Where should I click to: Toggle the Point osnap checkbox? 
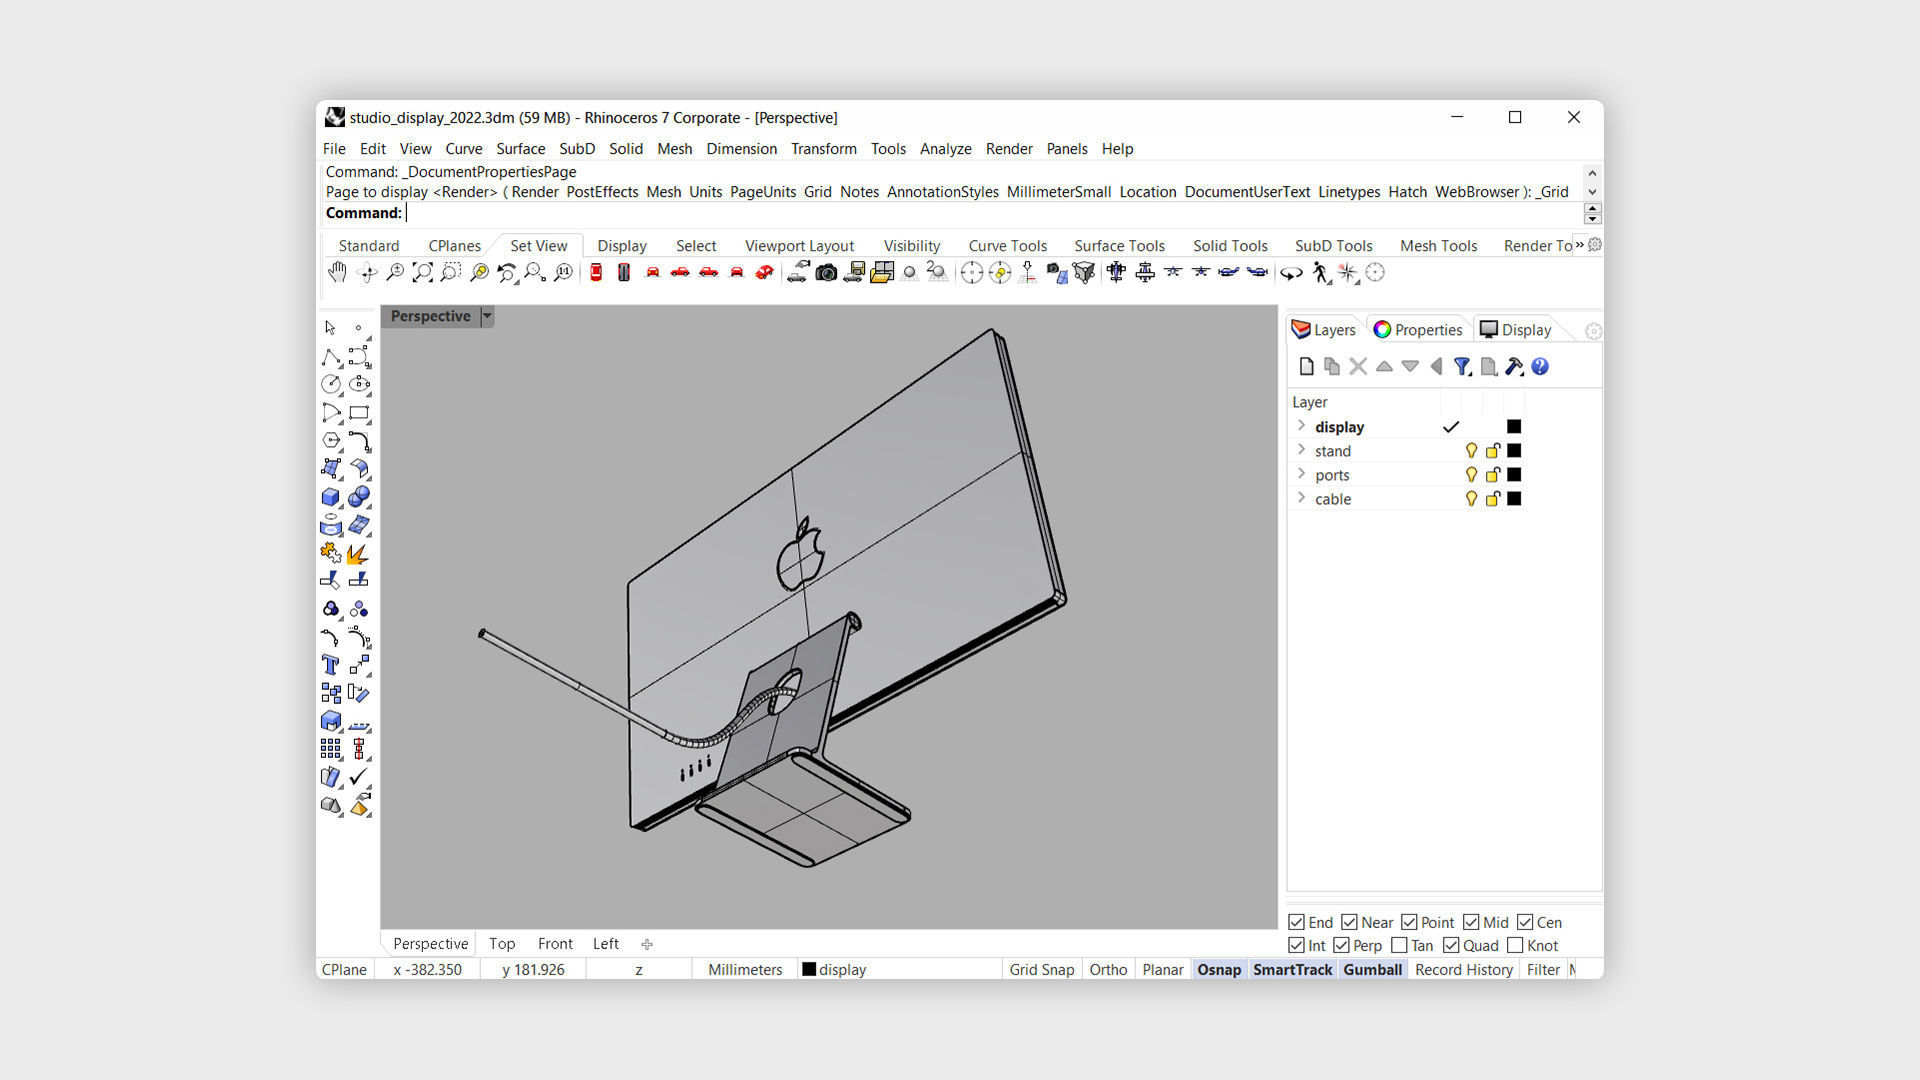tap(1409, 922)
